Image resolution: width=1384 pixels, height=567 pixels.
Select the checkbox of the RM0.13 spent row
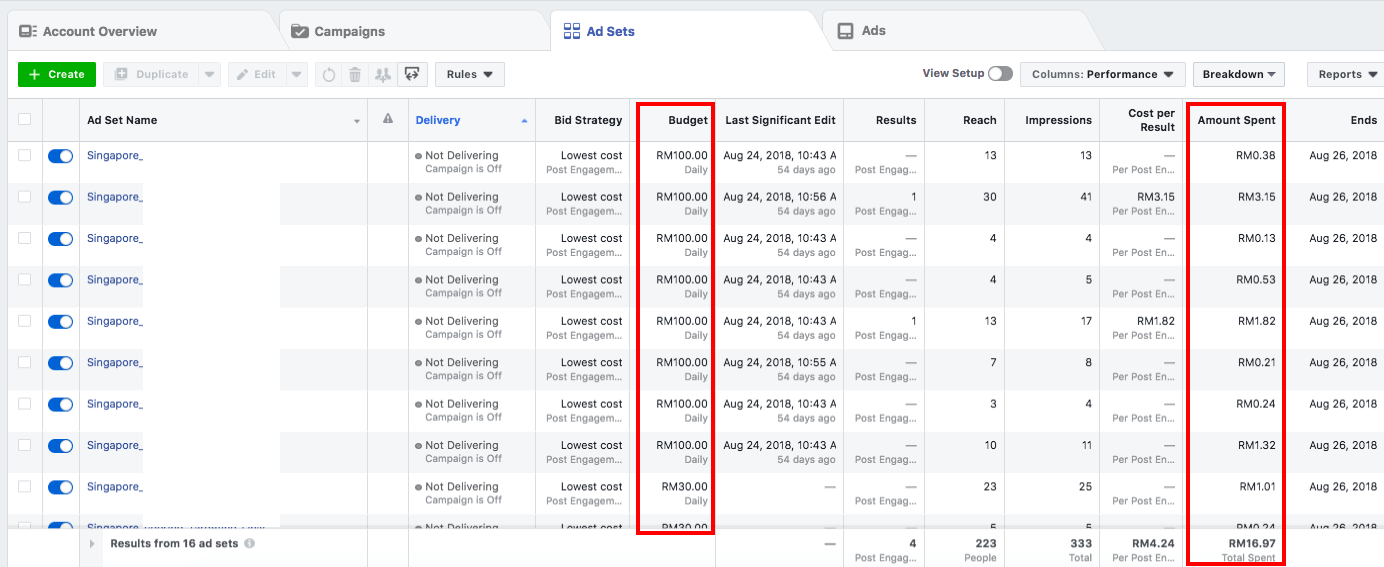pyautogui.click(x=25, y=238)
